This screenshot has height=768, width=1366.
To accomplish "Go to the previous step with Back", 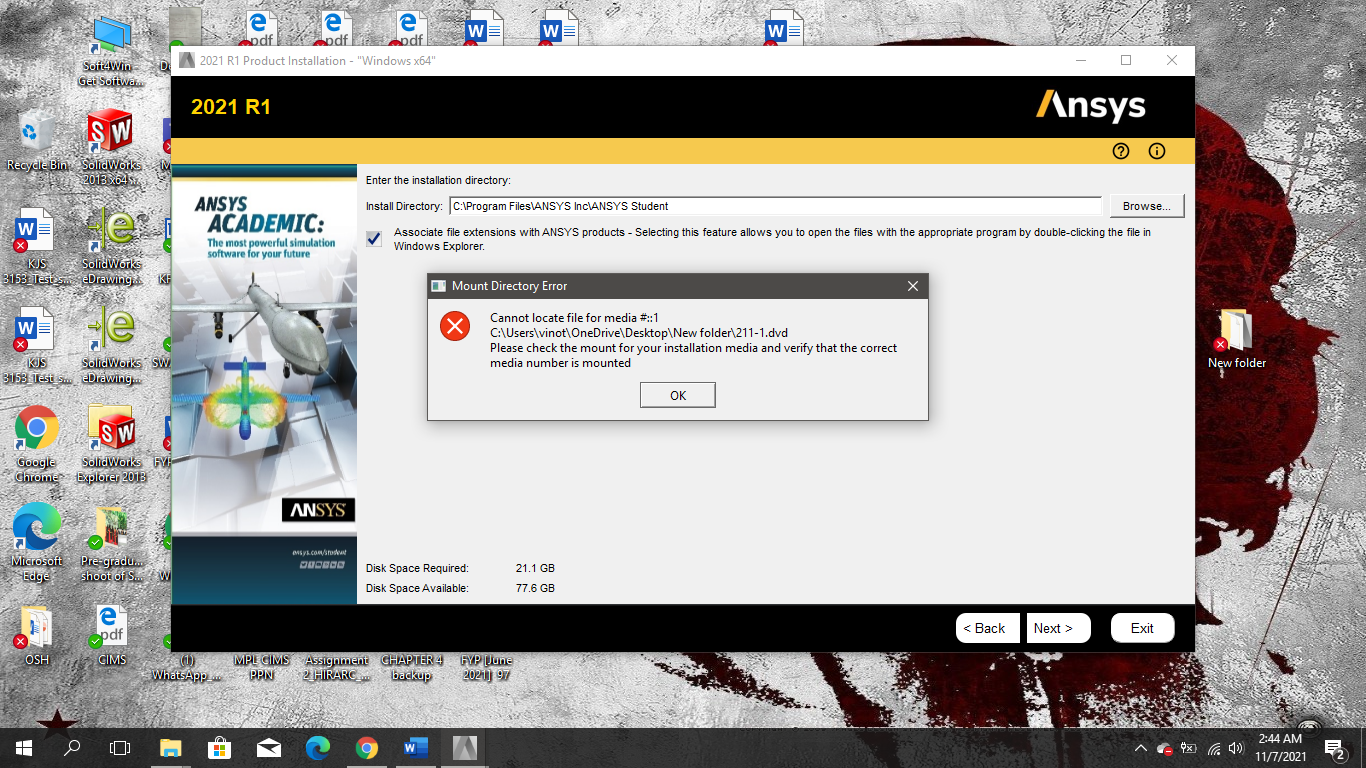I will [988, 628].
